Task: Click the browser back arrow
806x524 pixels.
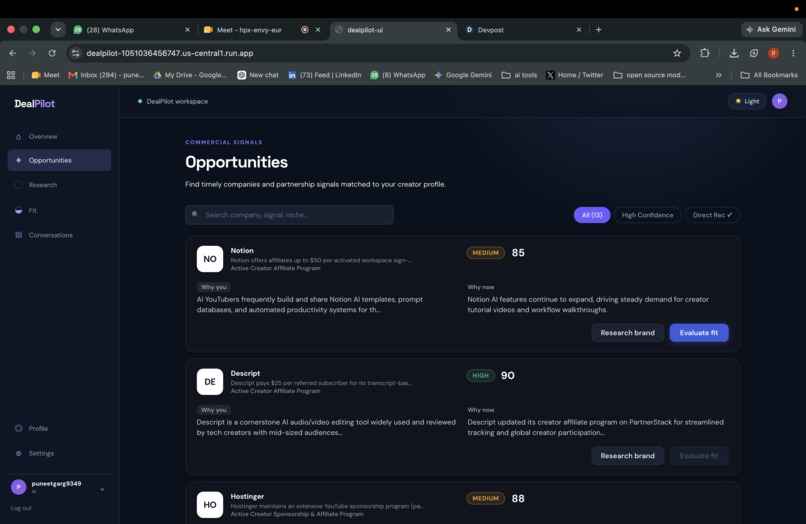Action: (x=12, y=53)
